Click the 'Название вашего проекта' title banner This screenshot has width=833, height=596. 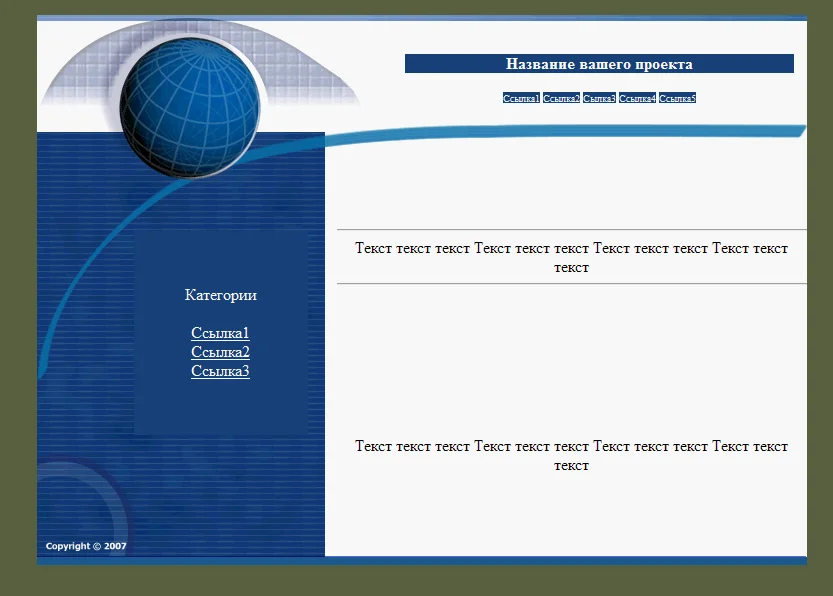click(x=599, y=64)
